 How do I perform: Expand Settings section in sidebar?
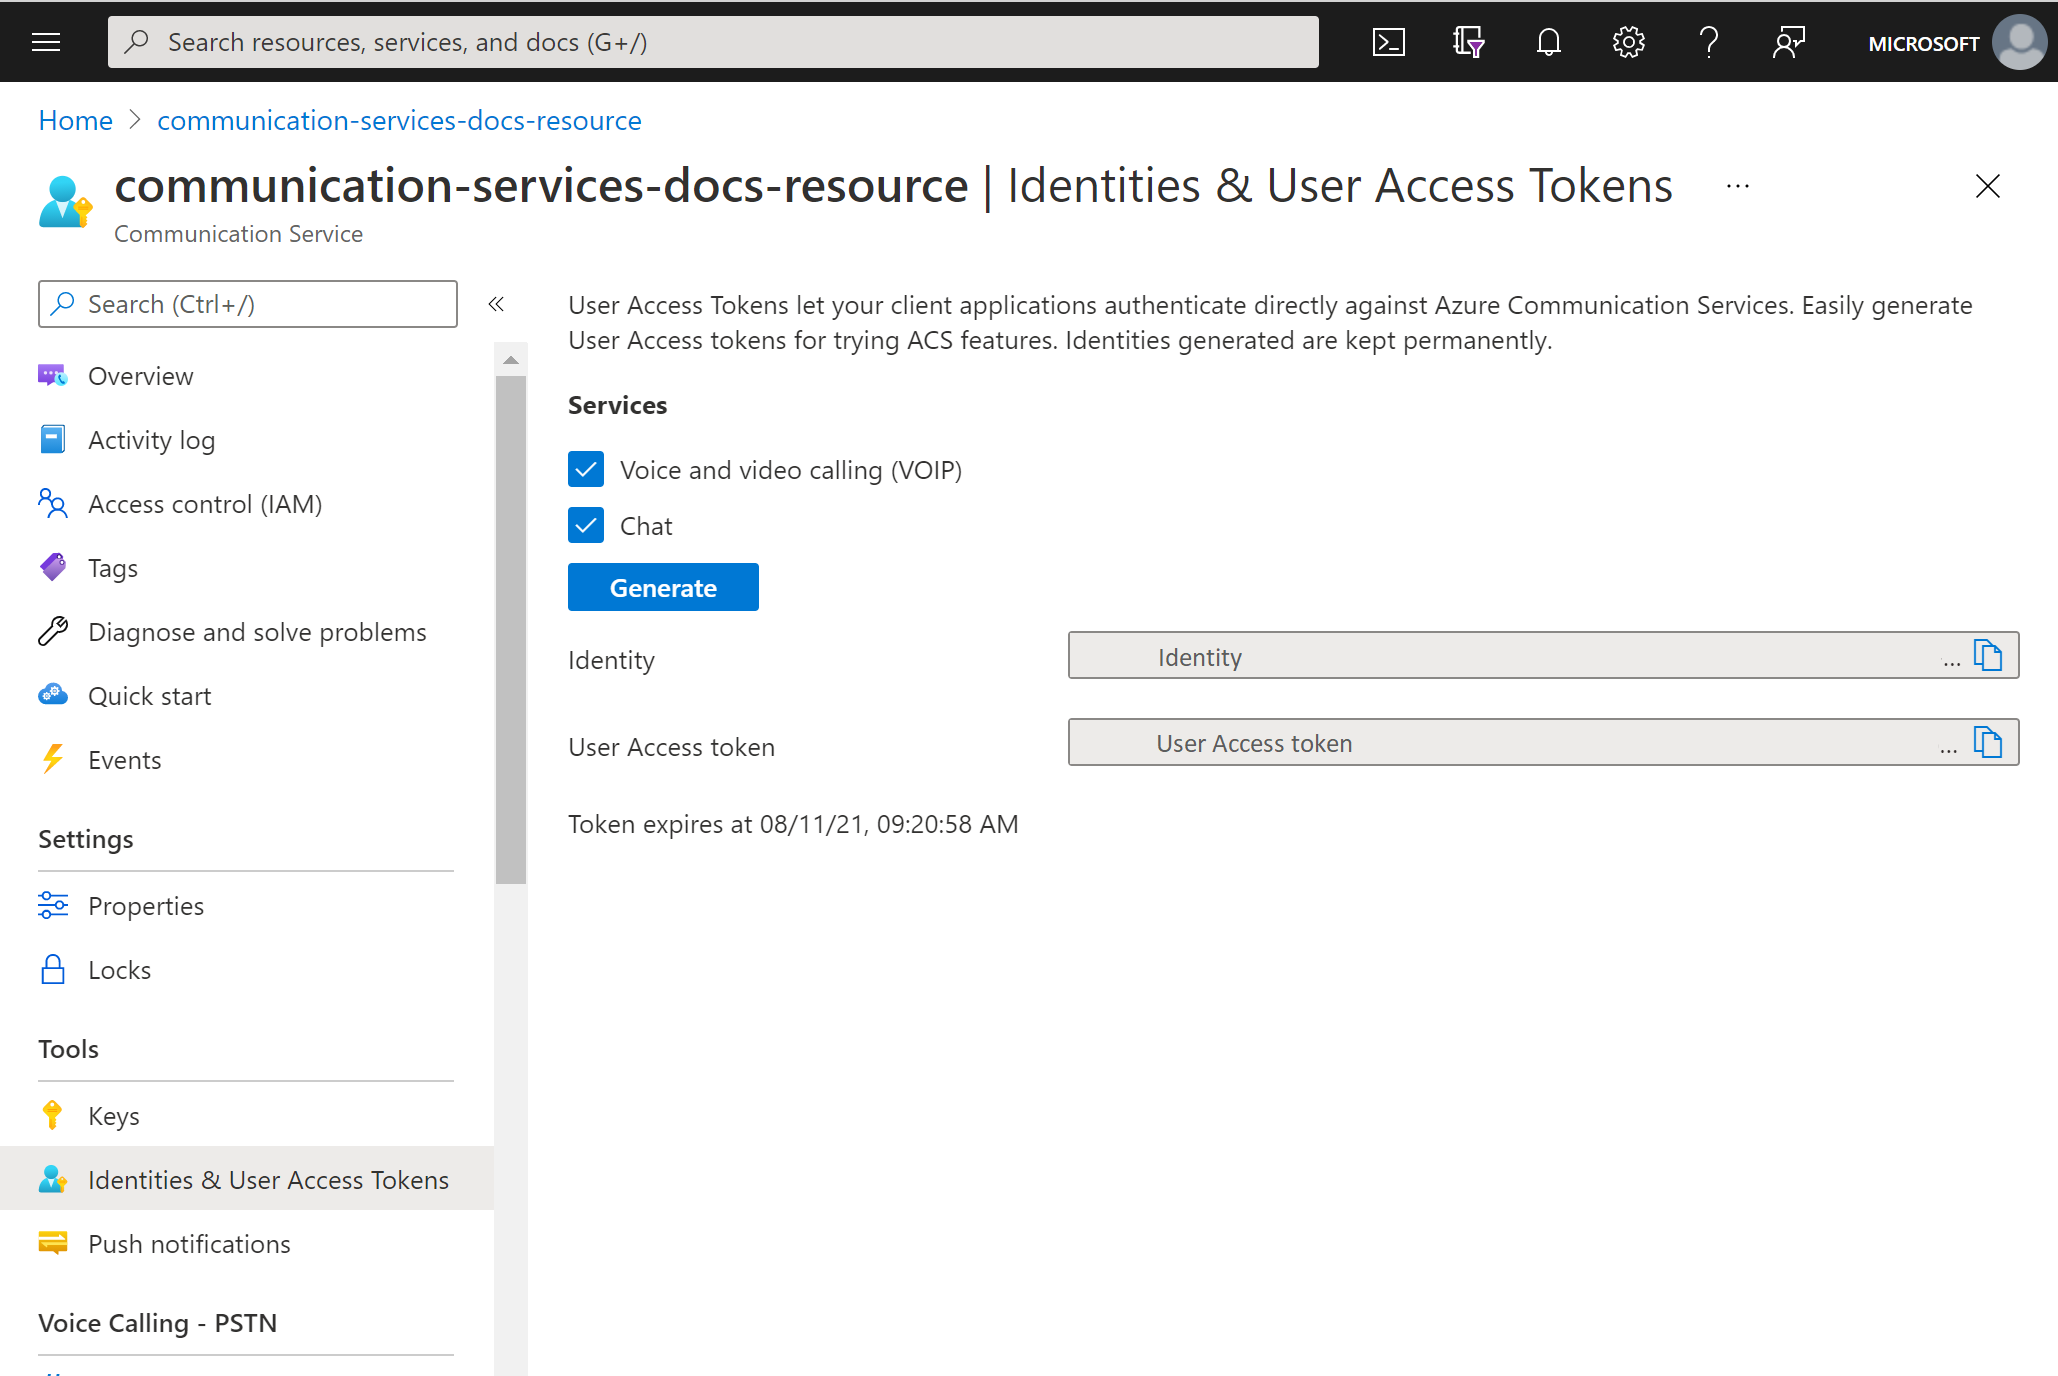[86, 838]
